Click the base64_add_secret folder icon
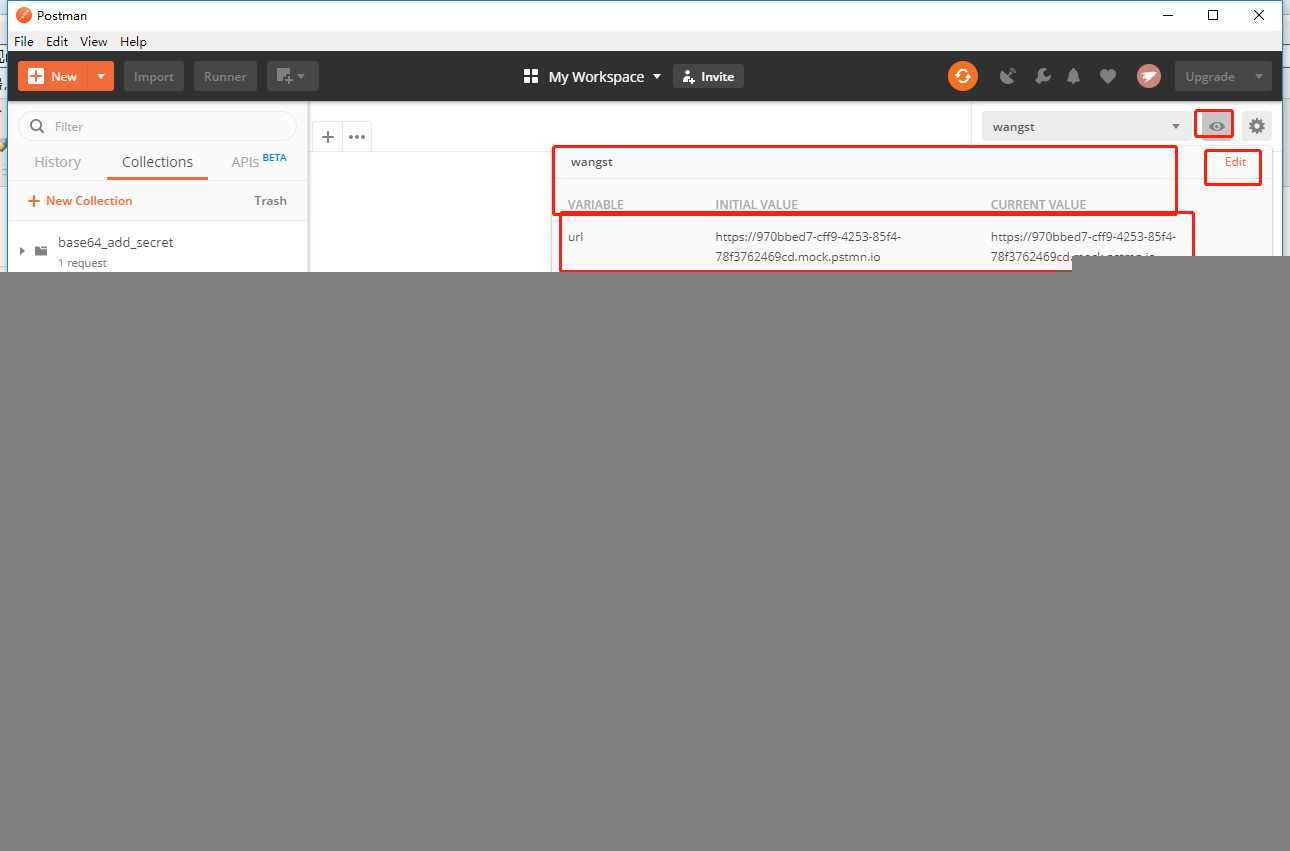 (41, 250)
